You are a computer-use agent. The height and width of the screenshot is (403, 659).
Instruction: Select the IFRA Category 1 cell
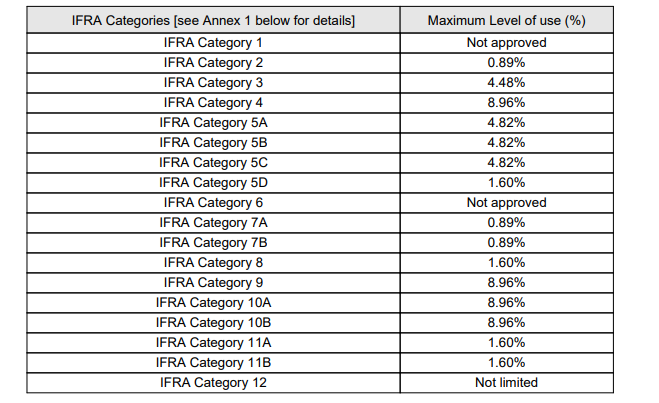coord(213,42)
